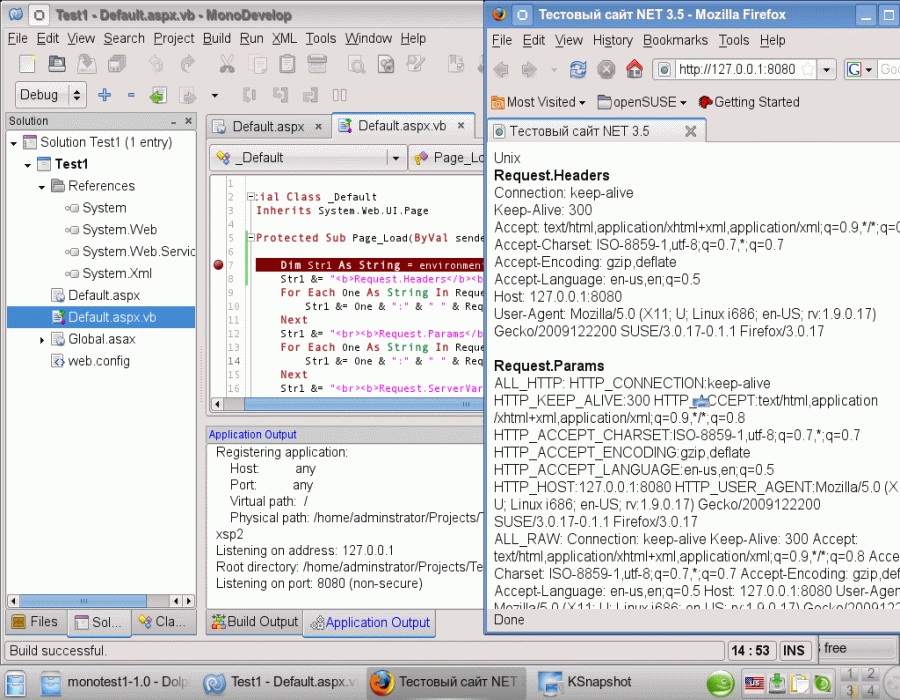Viewport: 900px width, 700px height.
Task: Collapse Test1 project node
Action: [28, 165]
